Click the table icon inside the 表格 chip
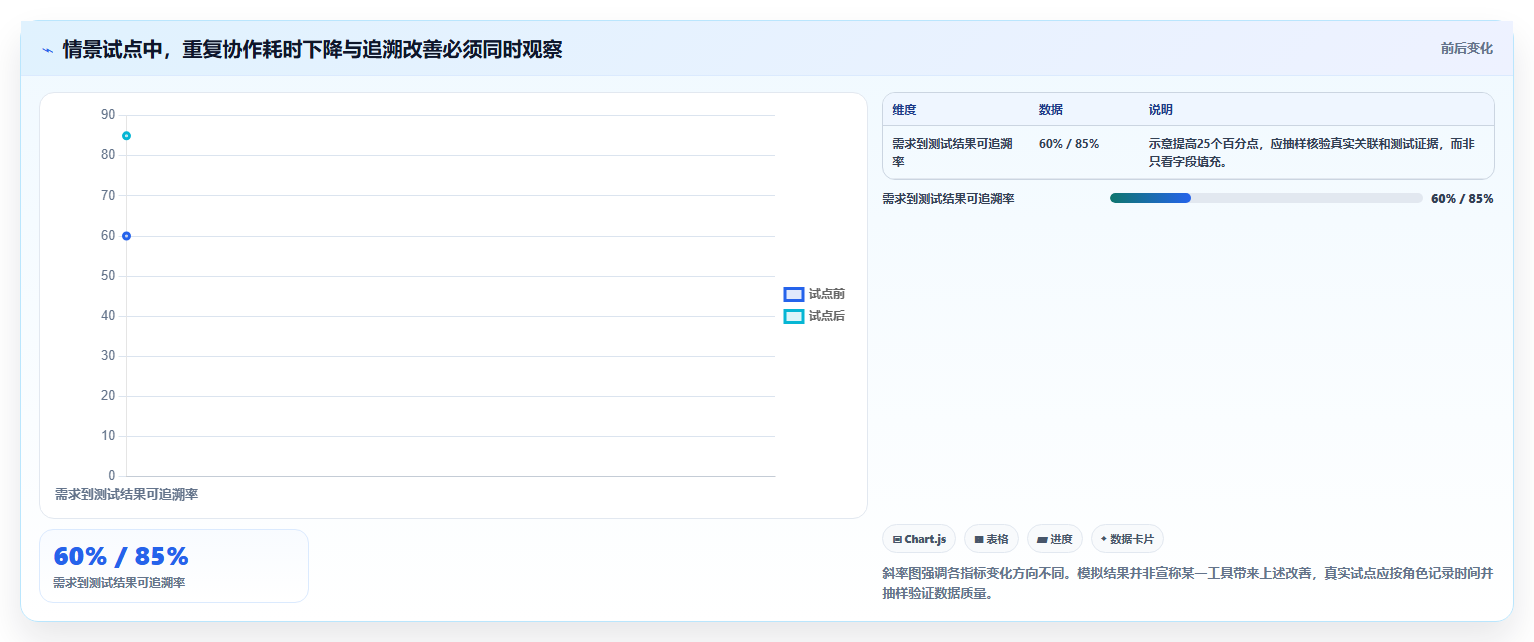 tap(979, 539)
